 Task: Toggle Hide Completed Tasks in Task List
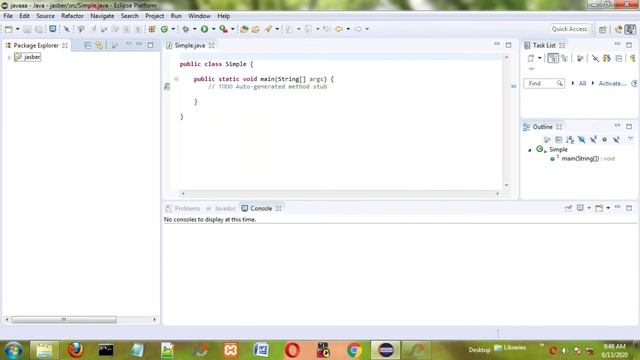tap(596, 58)
